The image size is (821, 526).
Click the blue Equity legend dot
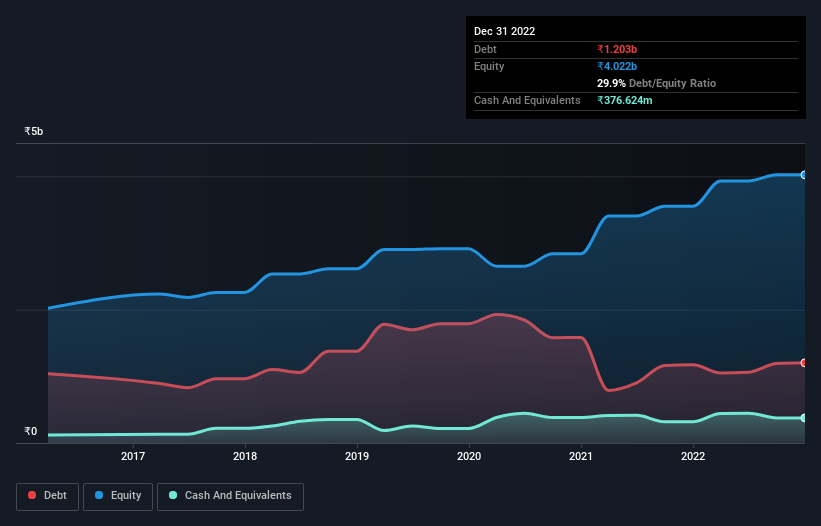(x=99, y=495)
